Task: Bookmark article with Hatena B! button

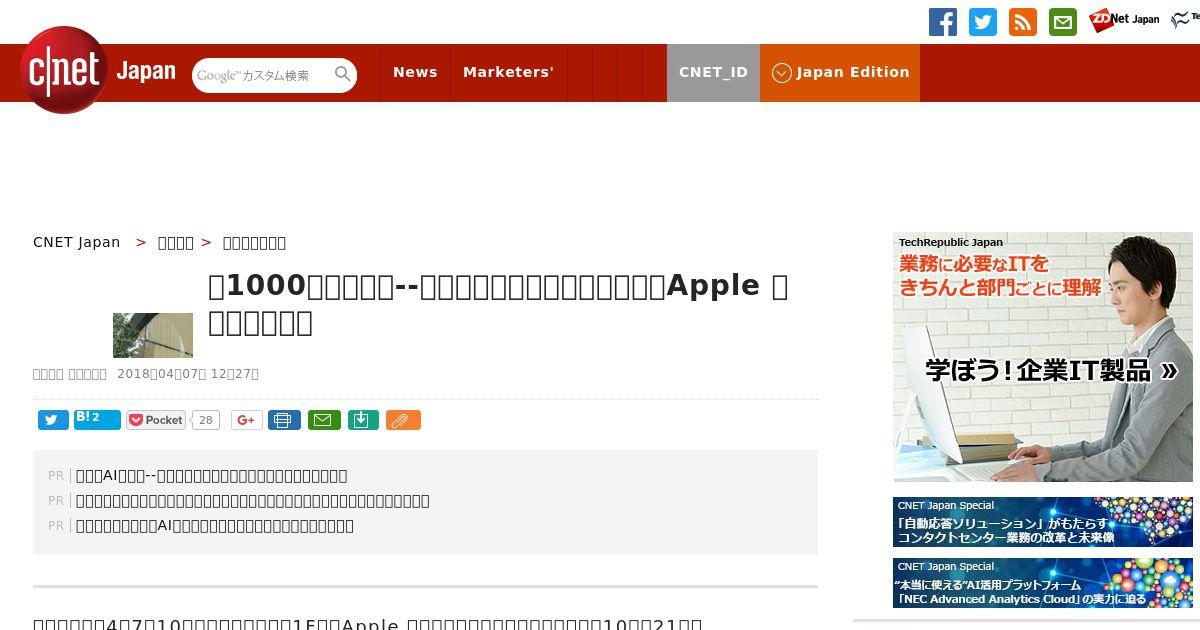Action: point(97,420)
